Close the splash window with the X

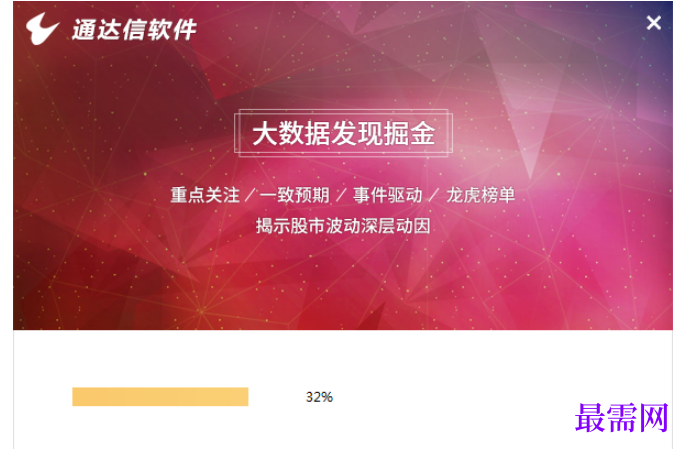click(653, 23)
